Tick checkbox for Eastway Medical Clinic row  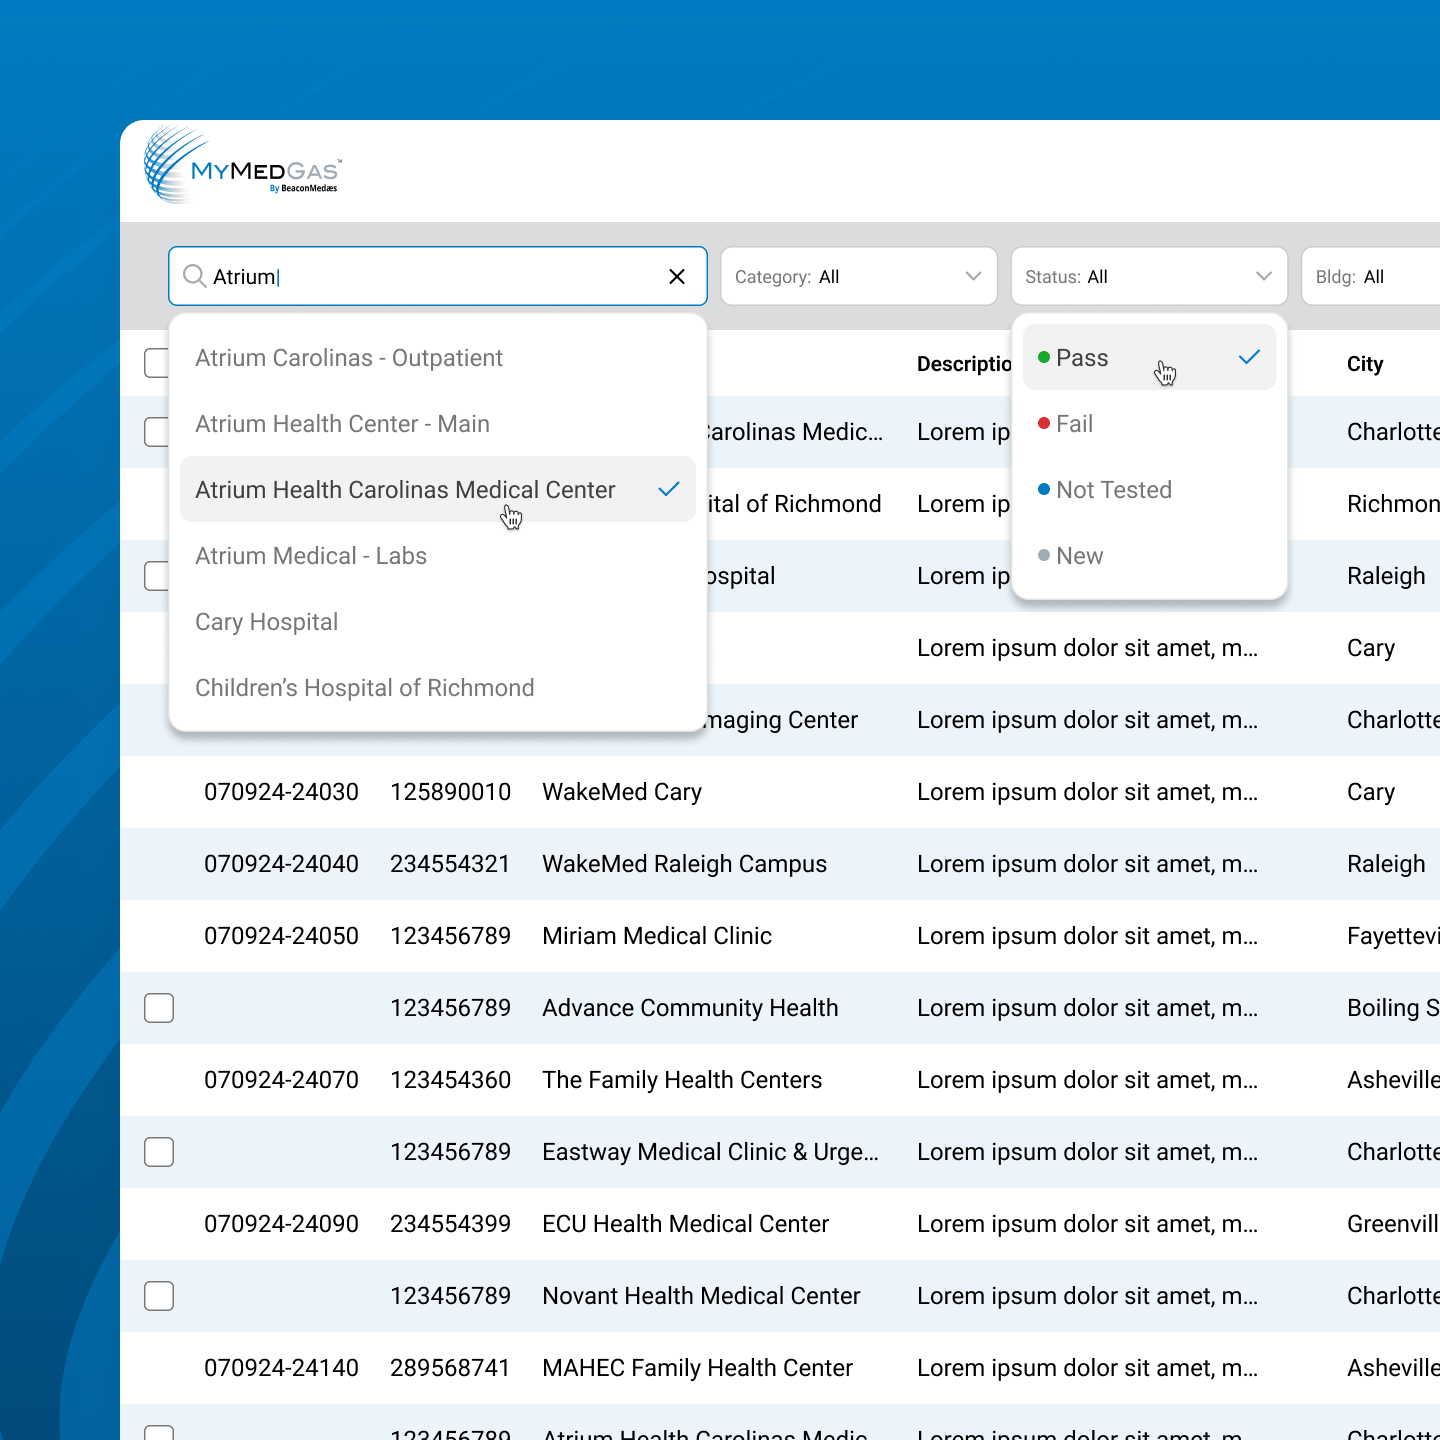point(159,1152)
